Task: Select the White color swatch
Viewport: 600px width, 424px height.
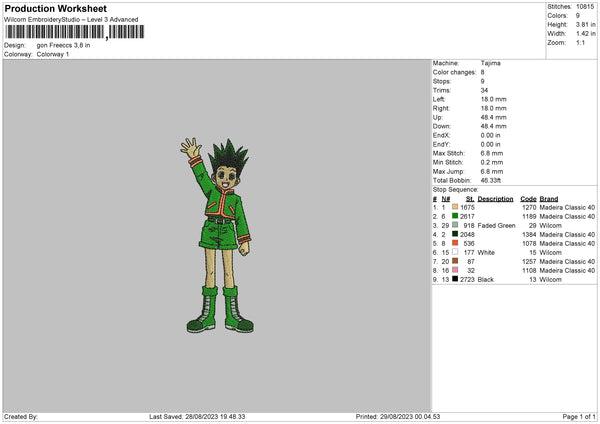Action: pyautogui.click(x=454, y=252)
